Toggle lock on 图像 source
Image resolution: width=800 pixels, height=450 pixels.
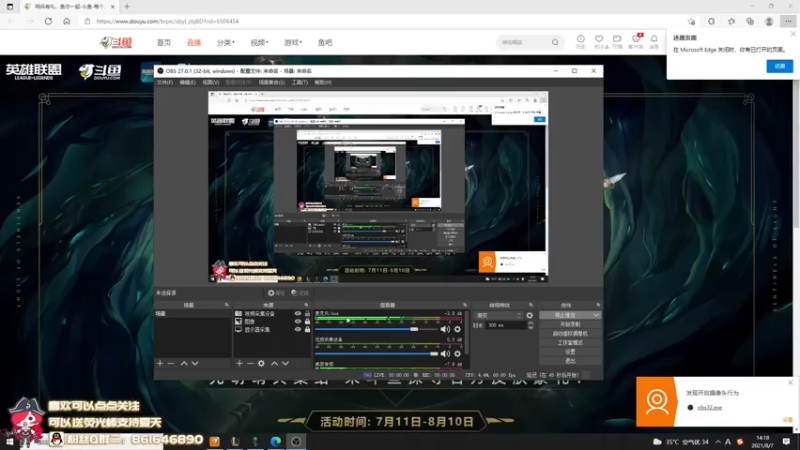point(307,321)
